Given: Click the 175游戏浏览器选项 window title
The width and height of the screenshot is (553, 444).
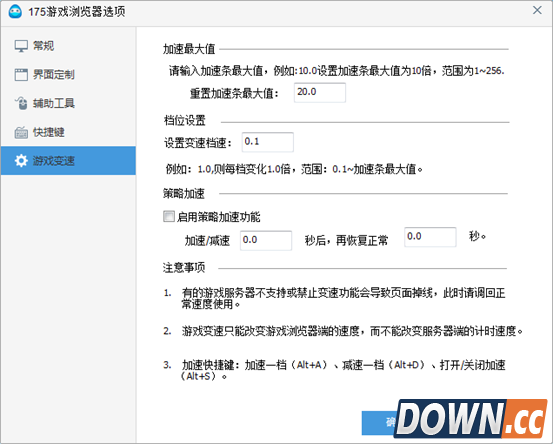Looking at the screenshot, I should tap(77, 12).
